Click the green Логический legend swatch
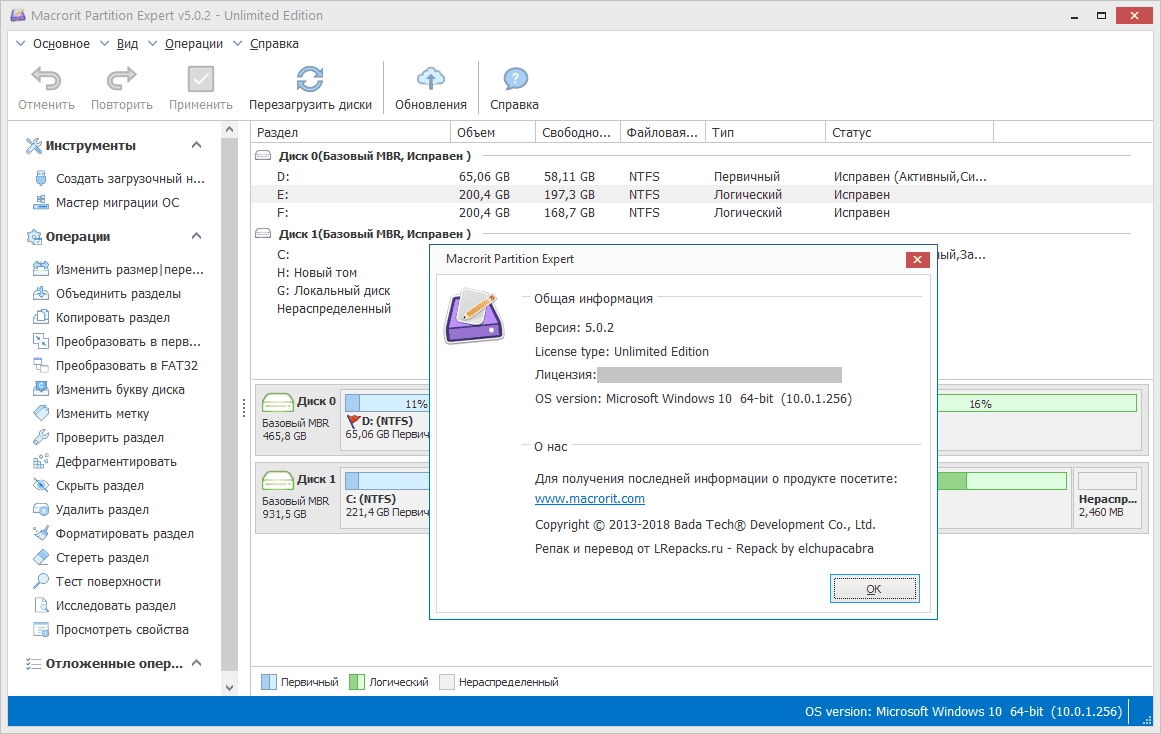The height and width of the screenshot is (734, 1161). pos(357,682)
